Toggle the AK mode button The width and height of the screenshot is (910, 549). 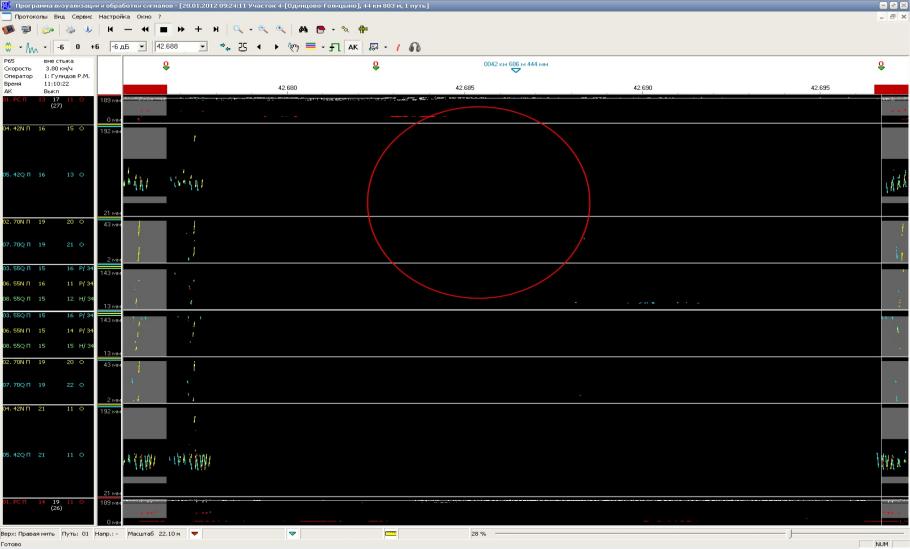(353, 47)
